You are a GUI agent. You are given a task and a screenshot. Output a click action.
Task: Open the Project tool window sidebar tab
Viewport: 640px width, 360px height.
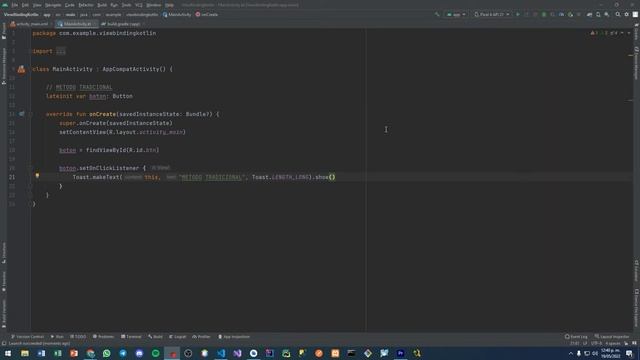click(x=4, y=31)
